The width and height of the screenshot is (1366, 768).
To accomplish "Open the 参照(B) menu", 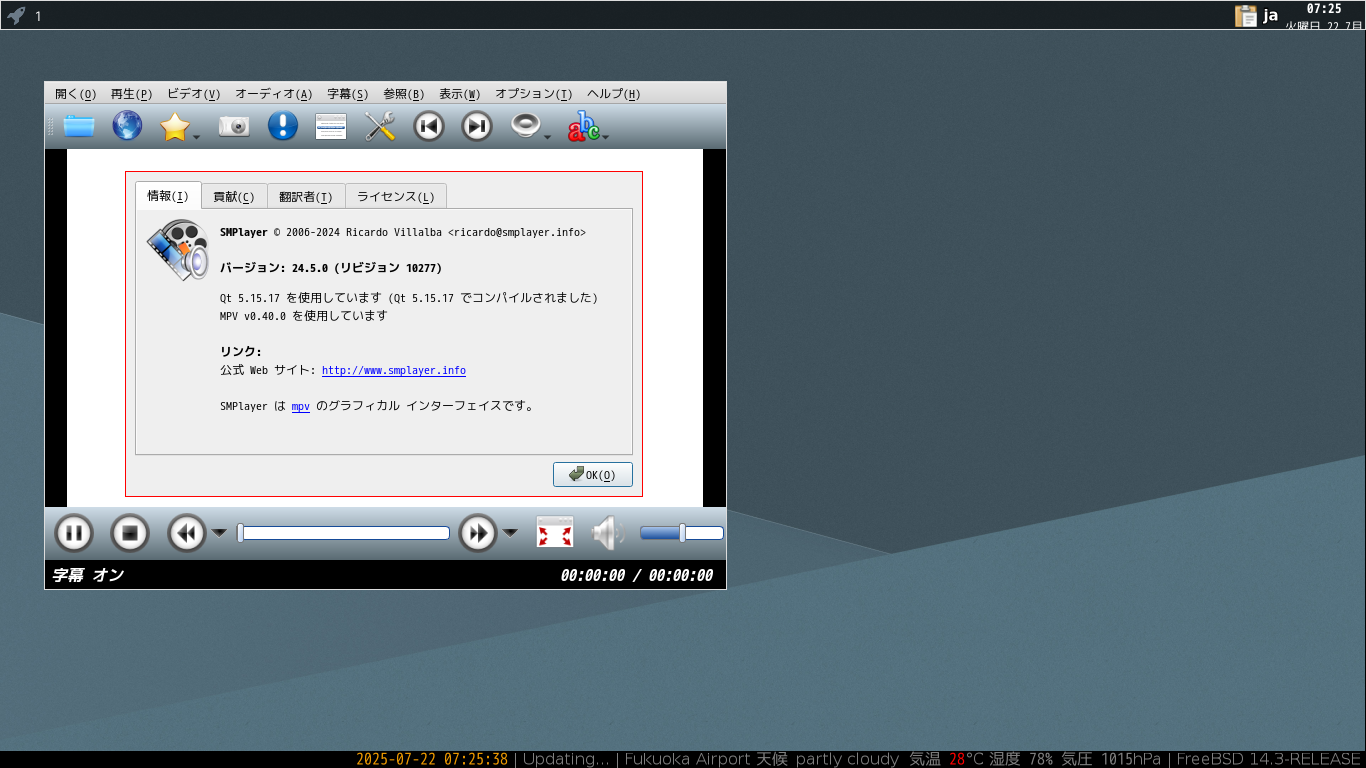I will pyautogui.click(x=404, y=94).
